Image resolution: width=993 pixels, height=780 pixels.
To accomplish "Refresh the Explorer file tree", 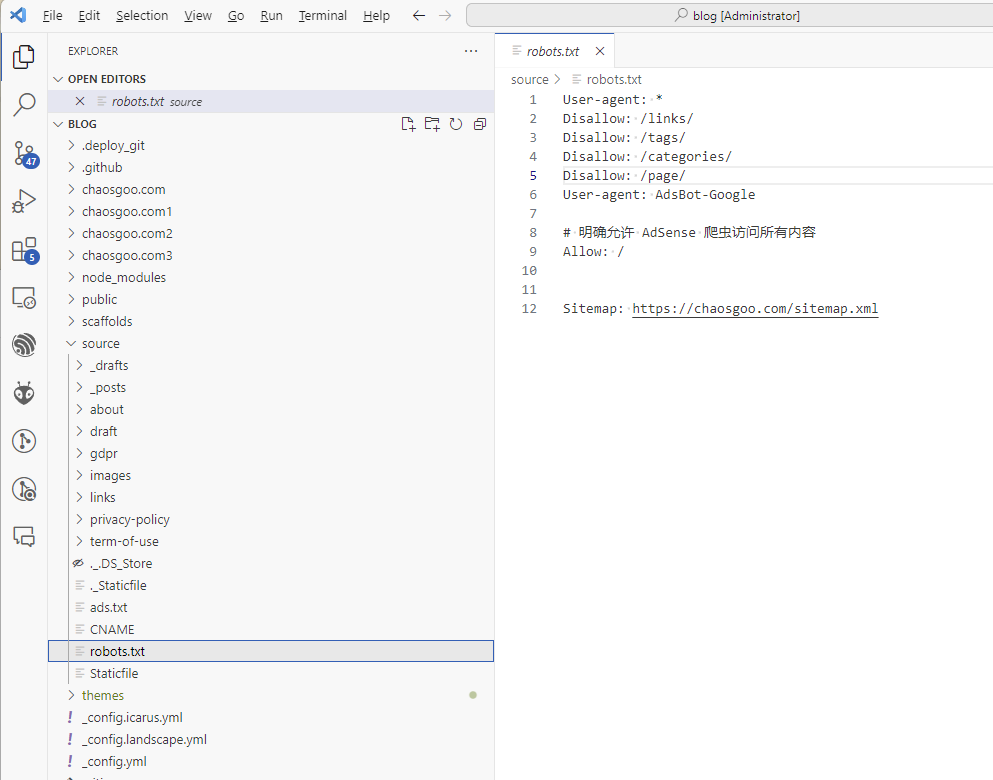I will (456, 124).
